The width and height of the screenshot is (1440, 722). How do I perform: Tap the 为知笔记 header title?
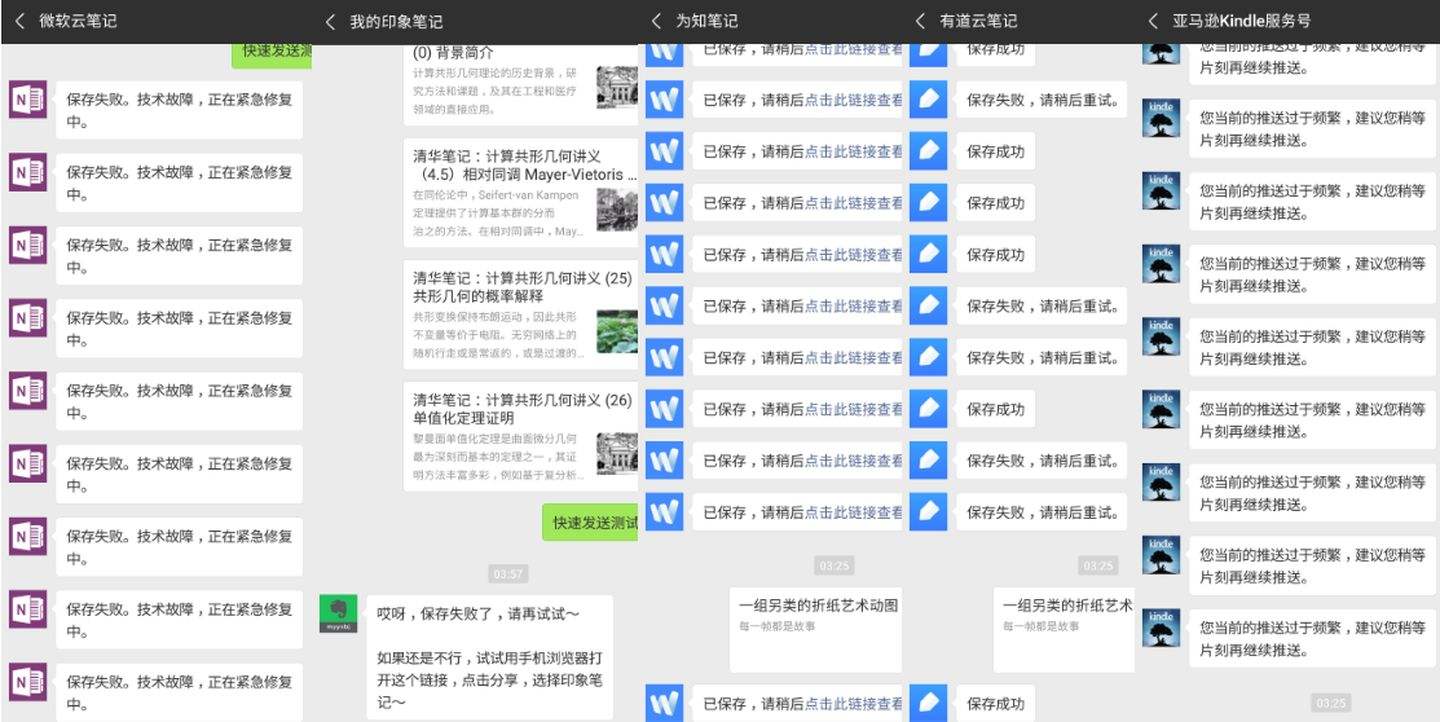[707, 21]
